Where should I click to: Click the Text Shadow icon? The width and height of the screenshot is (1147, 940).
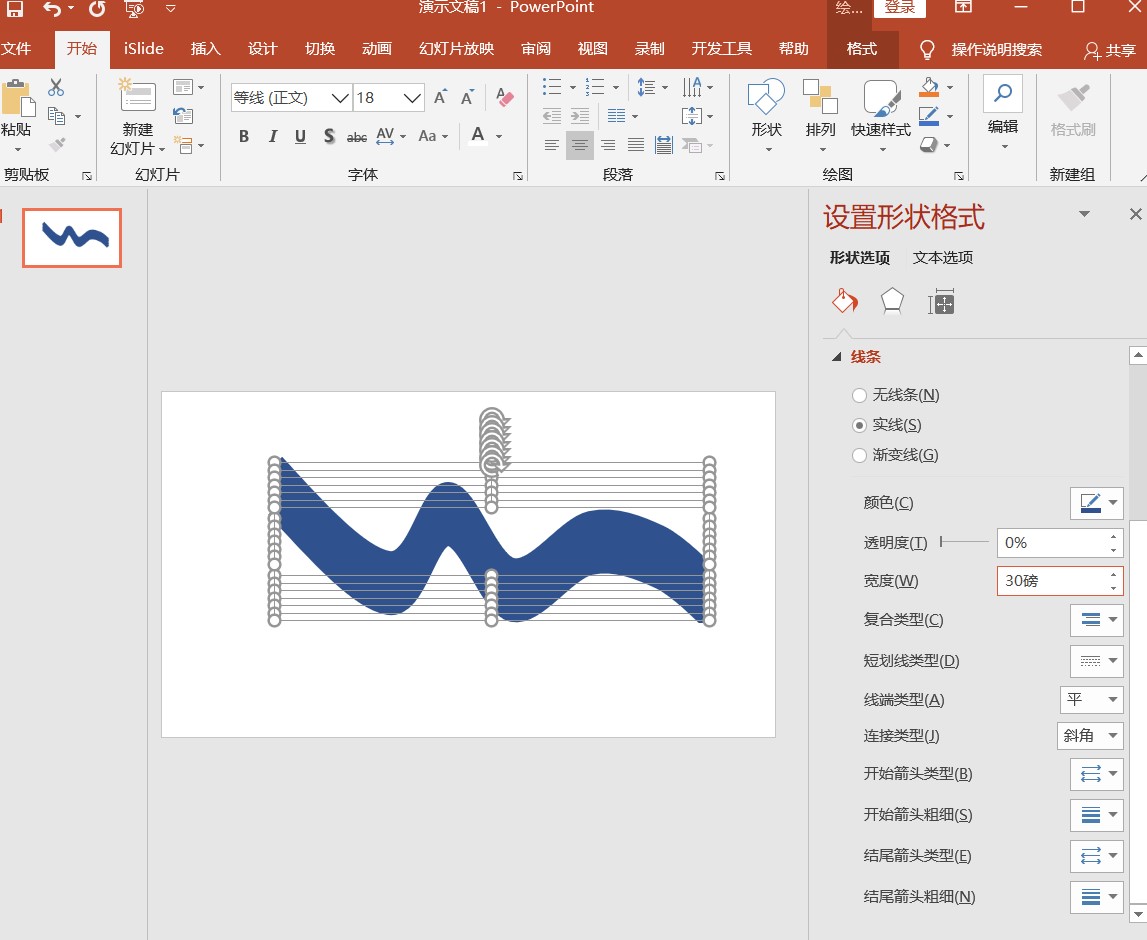328,137
